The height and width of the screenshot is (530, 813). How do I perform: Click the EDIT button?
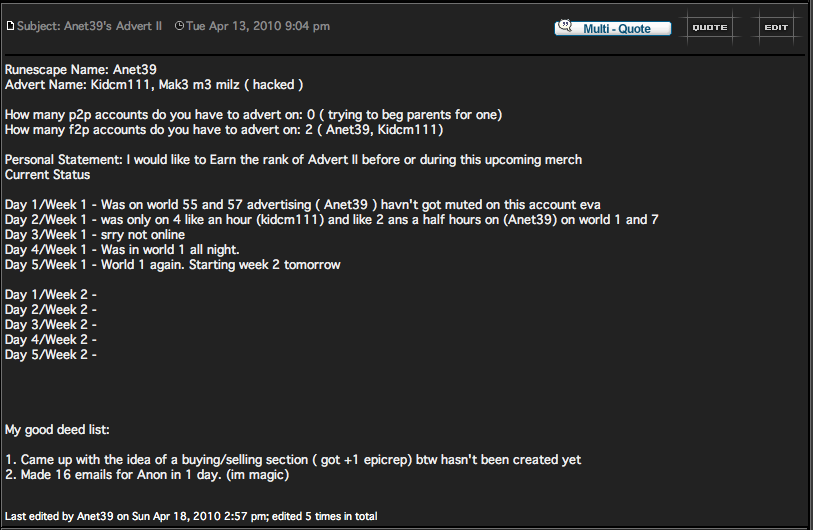click(775, 27)
